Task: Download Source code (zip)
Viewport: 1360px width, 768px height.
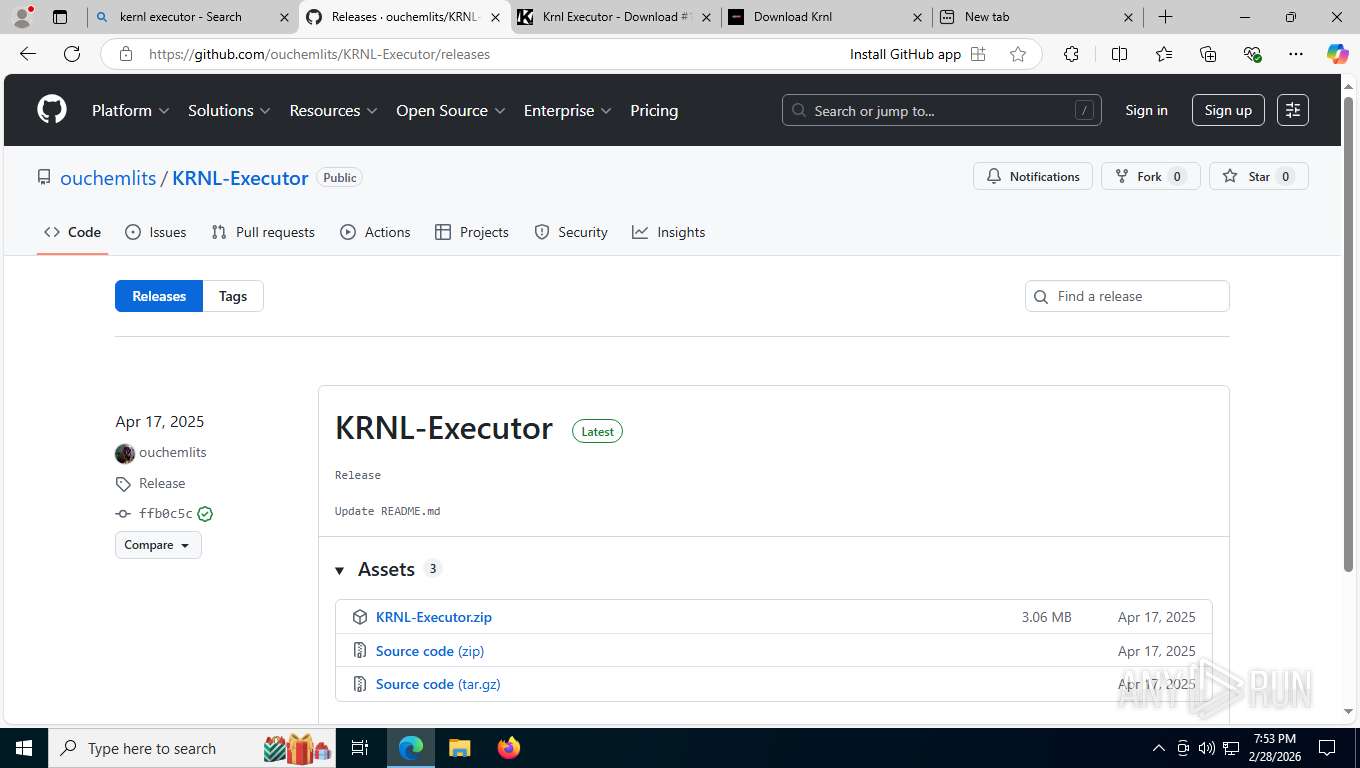Action: (430, 651)
